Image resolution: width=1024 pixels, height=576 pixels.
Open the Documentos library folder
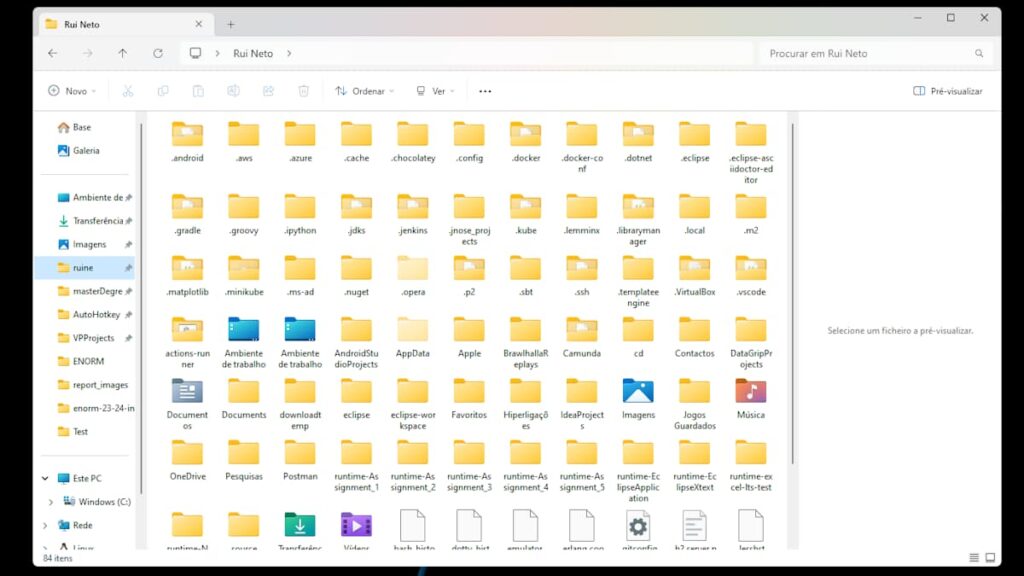pyautogui.click(x=187, y=403)
